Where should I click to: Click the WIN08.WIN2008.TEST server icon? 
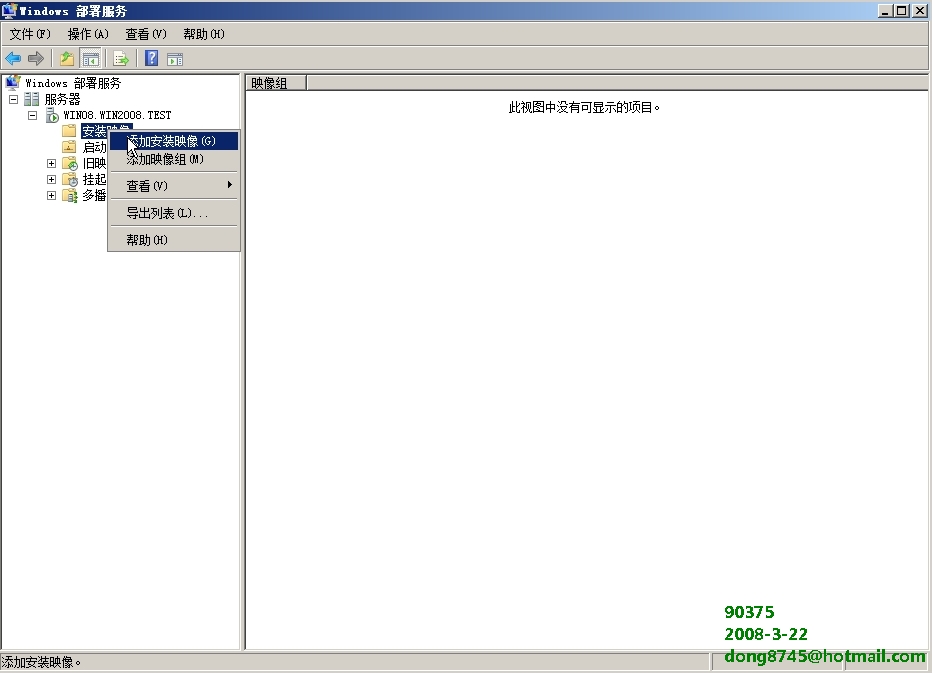[x=52, y=115]
